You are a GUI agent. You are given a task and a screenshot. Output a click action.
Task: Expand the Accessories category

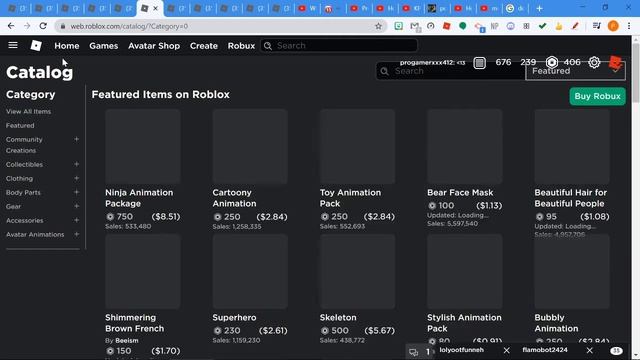76,220
